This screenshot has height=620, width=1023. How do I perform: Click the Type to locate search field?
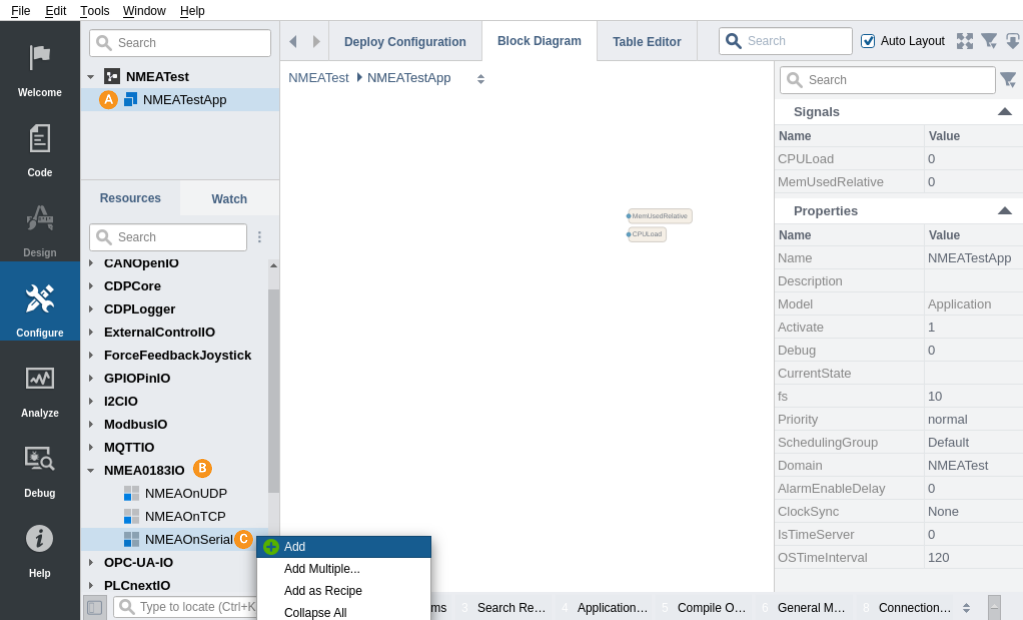195,607
